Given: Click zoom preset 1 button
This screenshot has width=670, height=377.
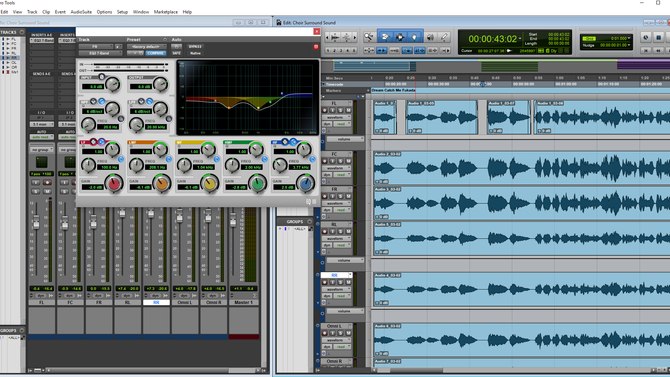Looking at the screenshot, I should click(x=328, y=50).
